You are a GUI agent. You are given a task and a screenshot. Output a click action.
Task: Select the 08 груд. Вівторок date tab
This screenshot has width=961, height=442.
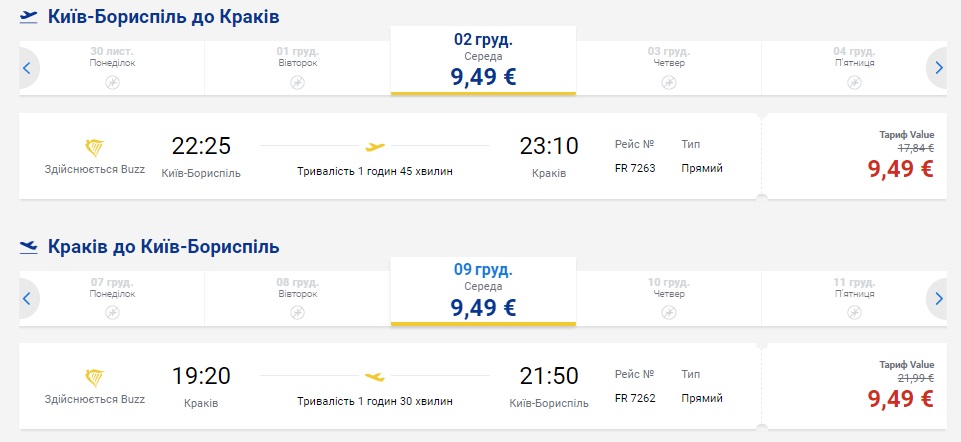(x=297, y=297)
